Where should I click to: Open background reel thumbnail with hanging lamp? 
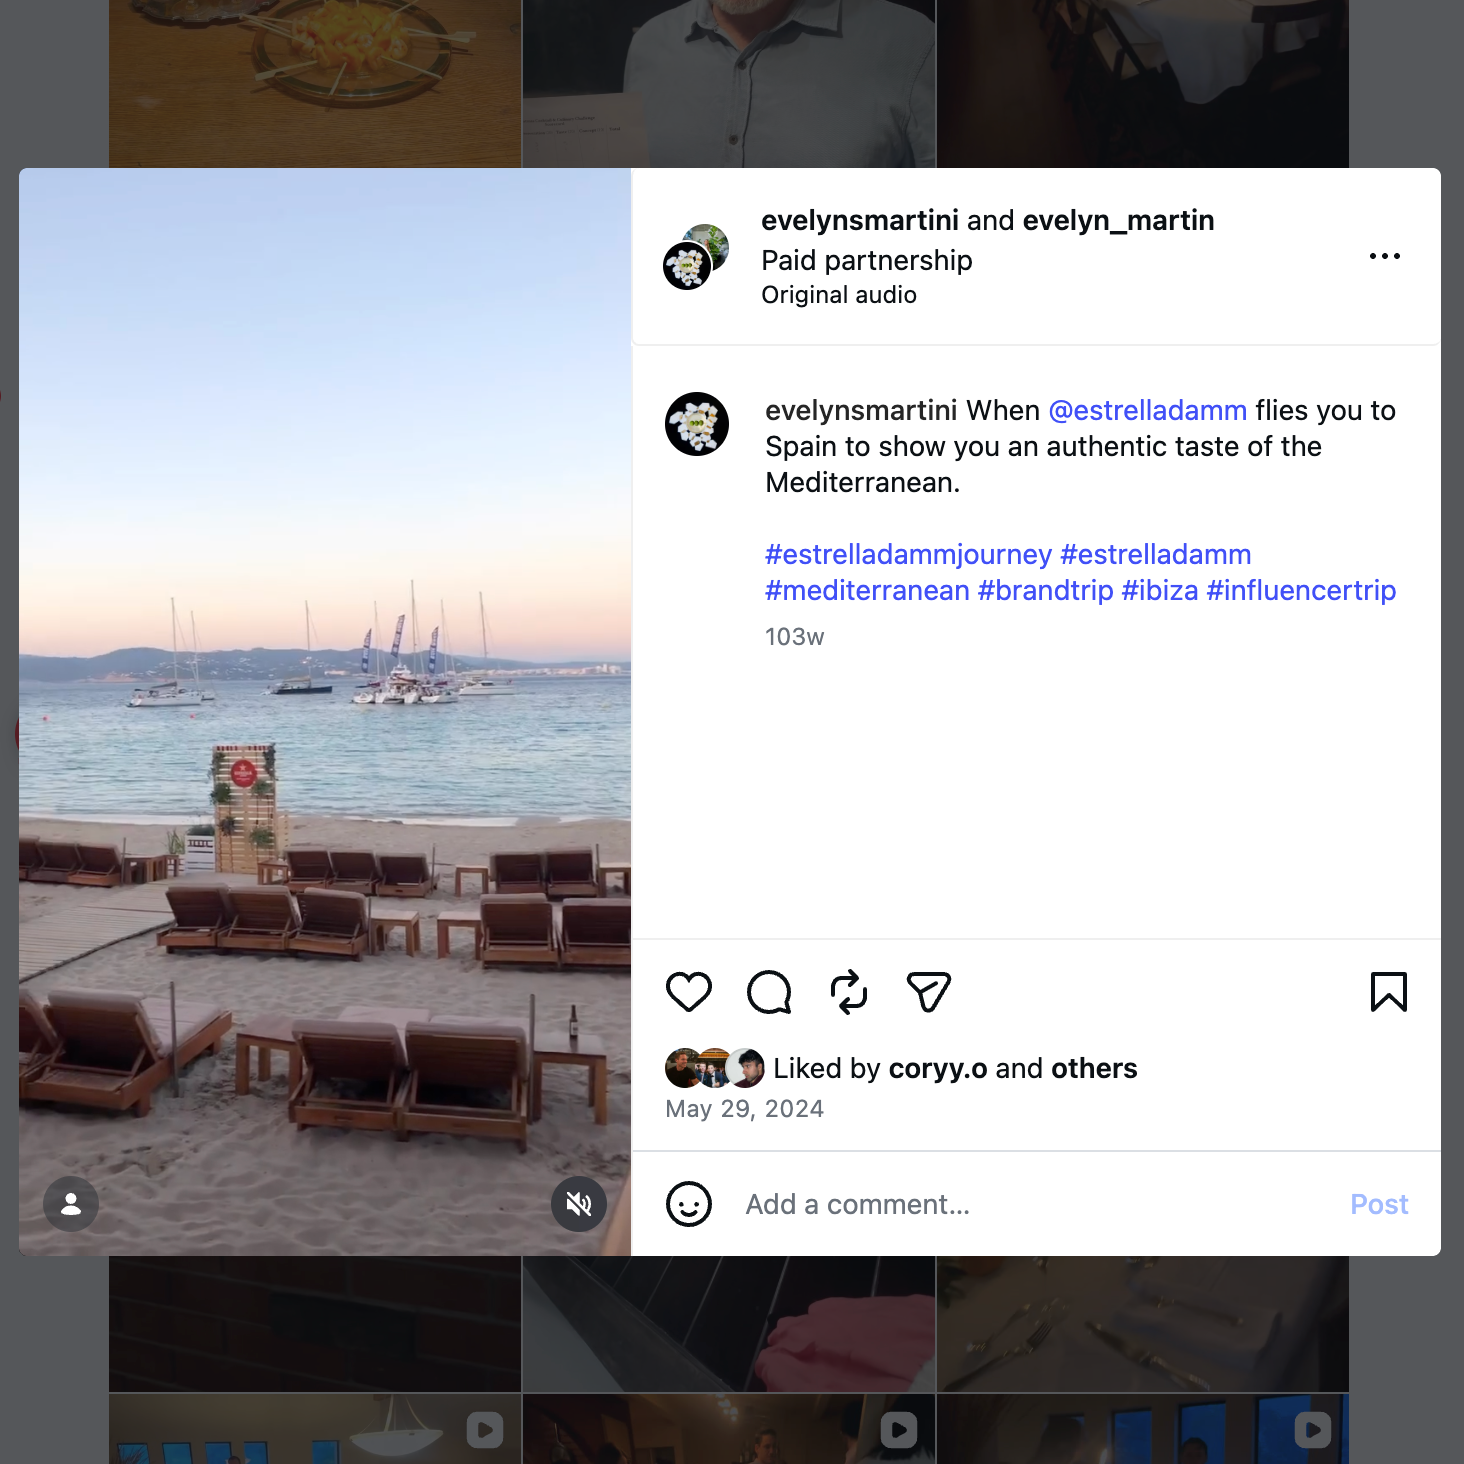point(315,1429)
